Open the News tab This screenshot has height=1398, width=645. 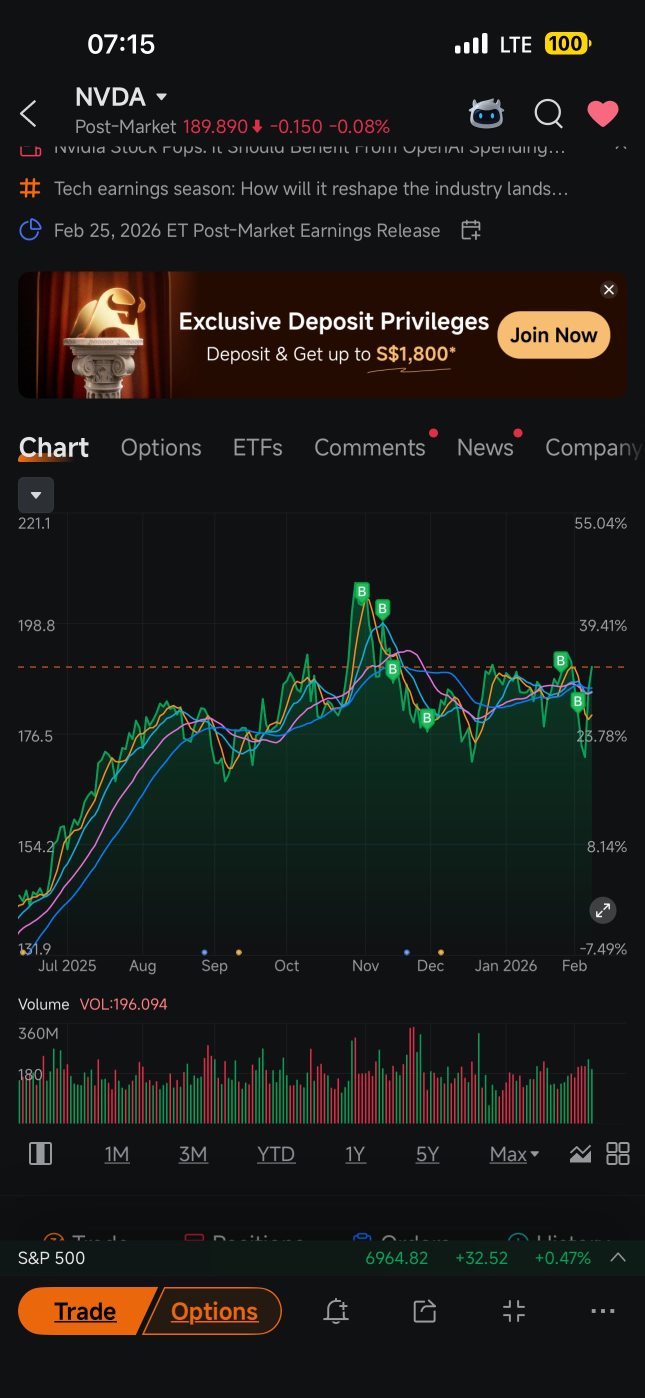pos(485,448)
